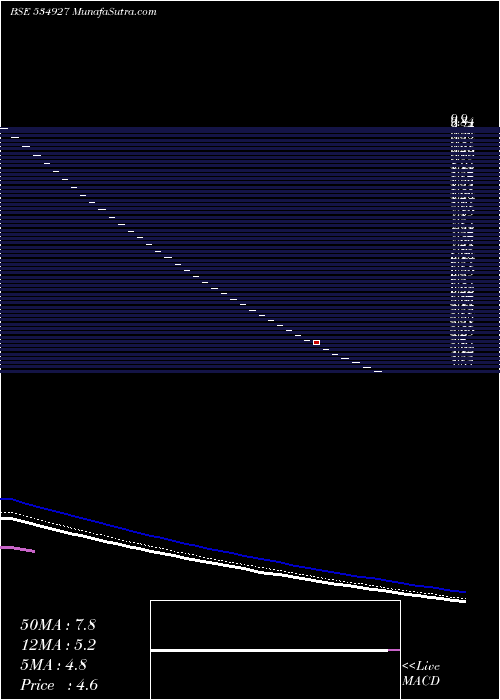Image resolution: width=500 pixels, height=700 pixels.
Task: Click the MACD panel box
Action: coord(275,650)
